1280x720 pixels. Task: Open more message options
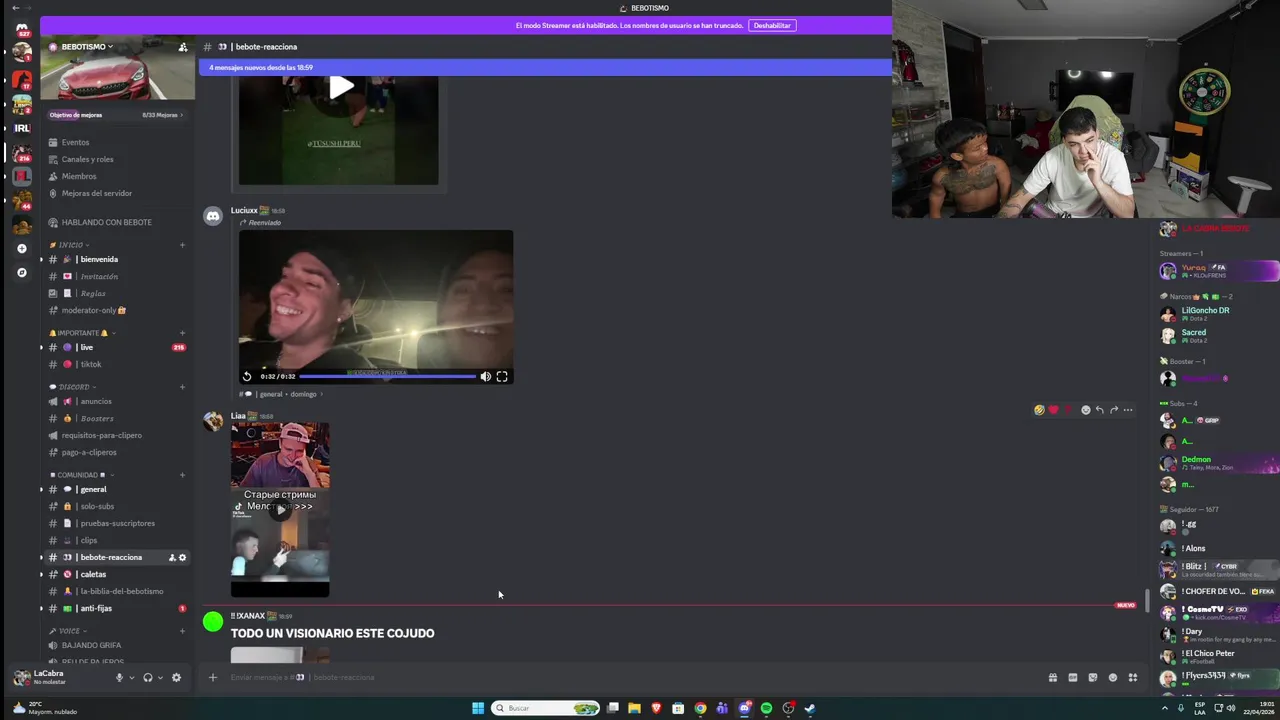coord(1127,410)
